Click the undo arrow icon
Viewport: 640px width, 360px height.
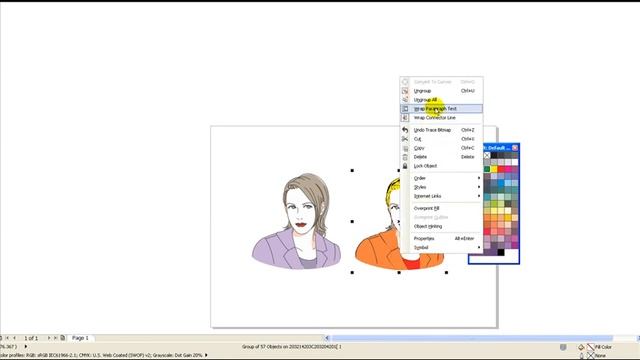tap(405, 130)
